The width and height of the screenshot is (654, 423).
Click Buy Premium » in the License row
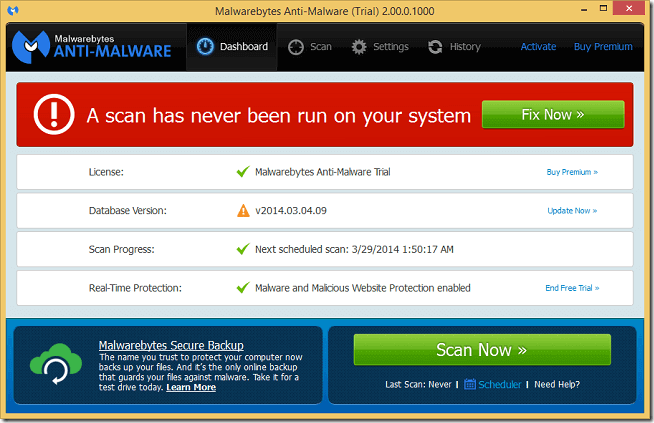[572, 172]
